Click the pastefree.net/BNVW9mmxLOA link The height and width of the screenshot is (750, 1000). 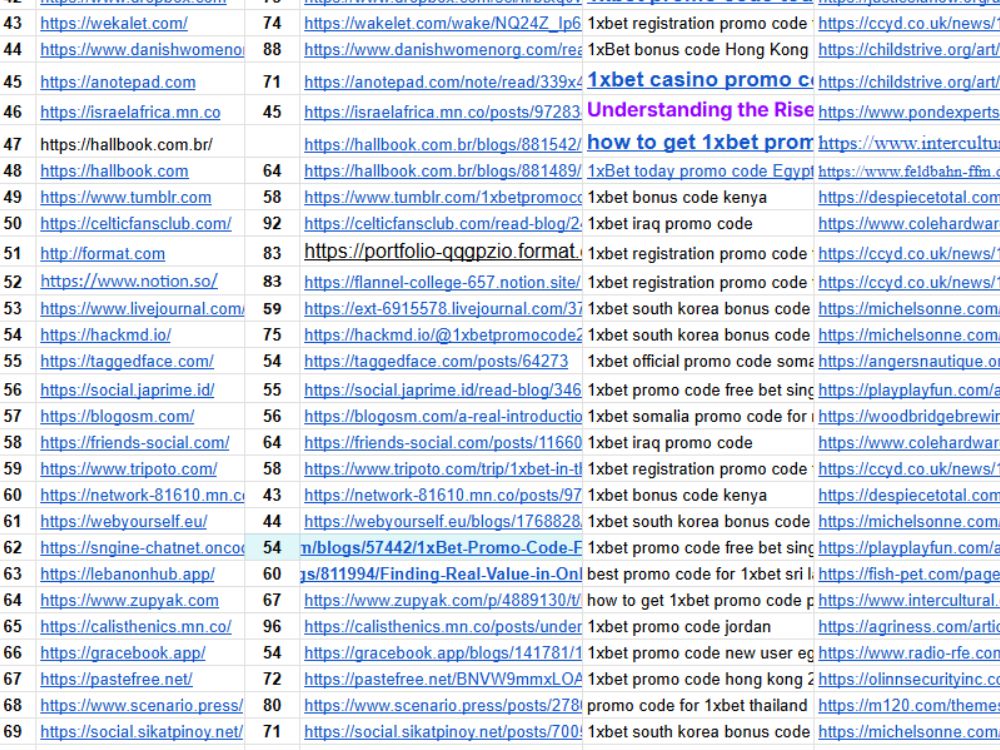coord(443,679)
